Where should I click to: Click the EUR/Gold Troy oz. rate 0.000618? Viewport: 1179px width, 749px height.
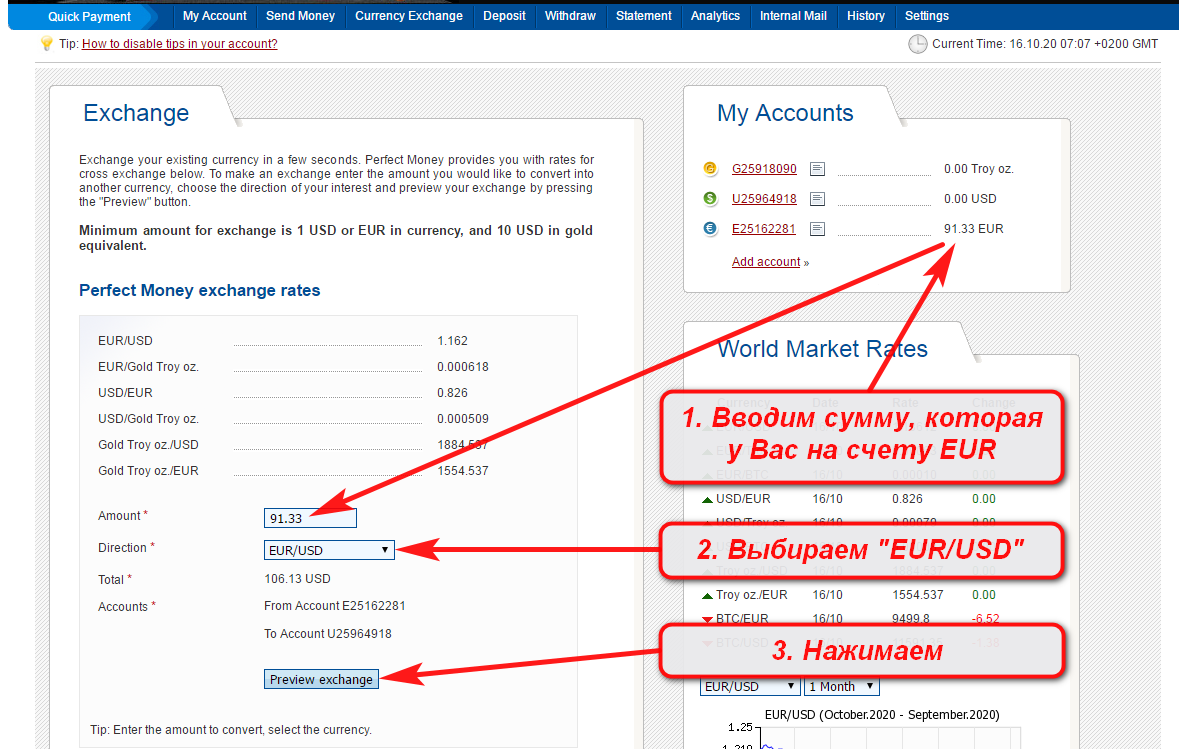[x=463, y=367]
